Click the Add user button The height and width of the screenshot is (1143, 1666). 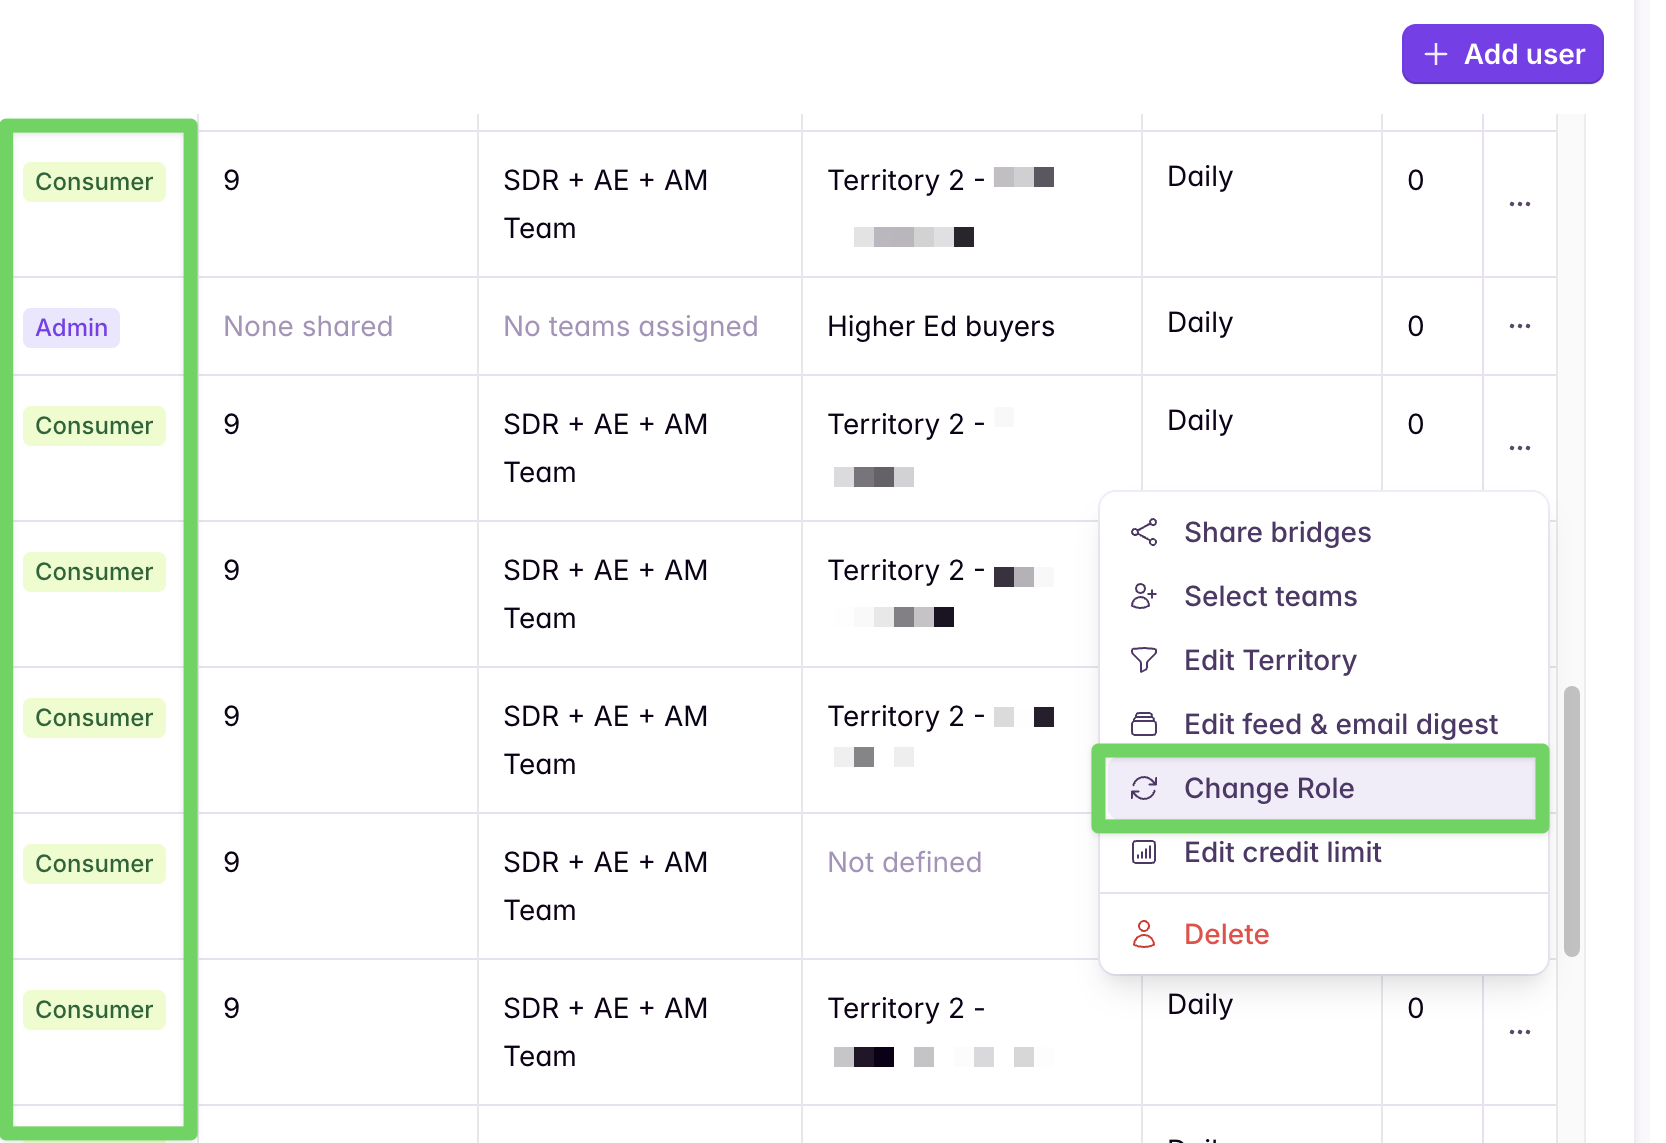(1502, 54)
